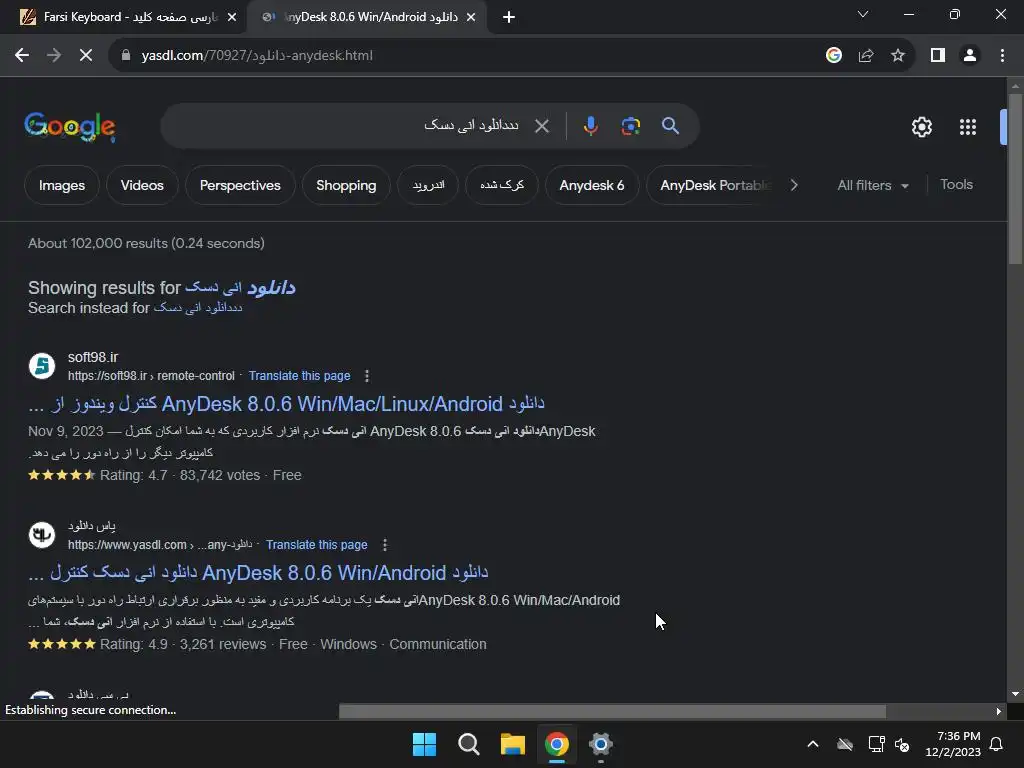Open Chrome three-dot menu
The width and height of the screenshot is (1024, 768).
tap(1002, 56)
